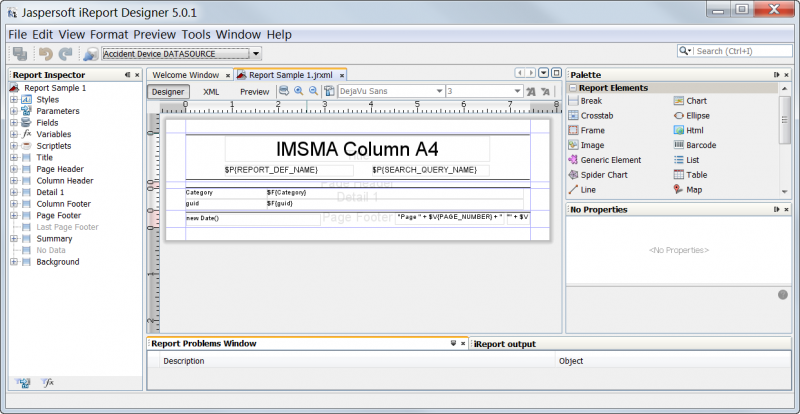Open the Format menu
This screenshot has width=800, height=414.
[x=109, y=34]
